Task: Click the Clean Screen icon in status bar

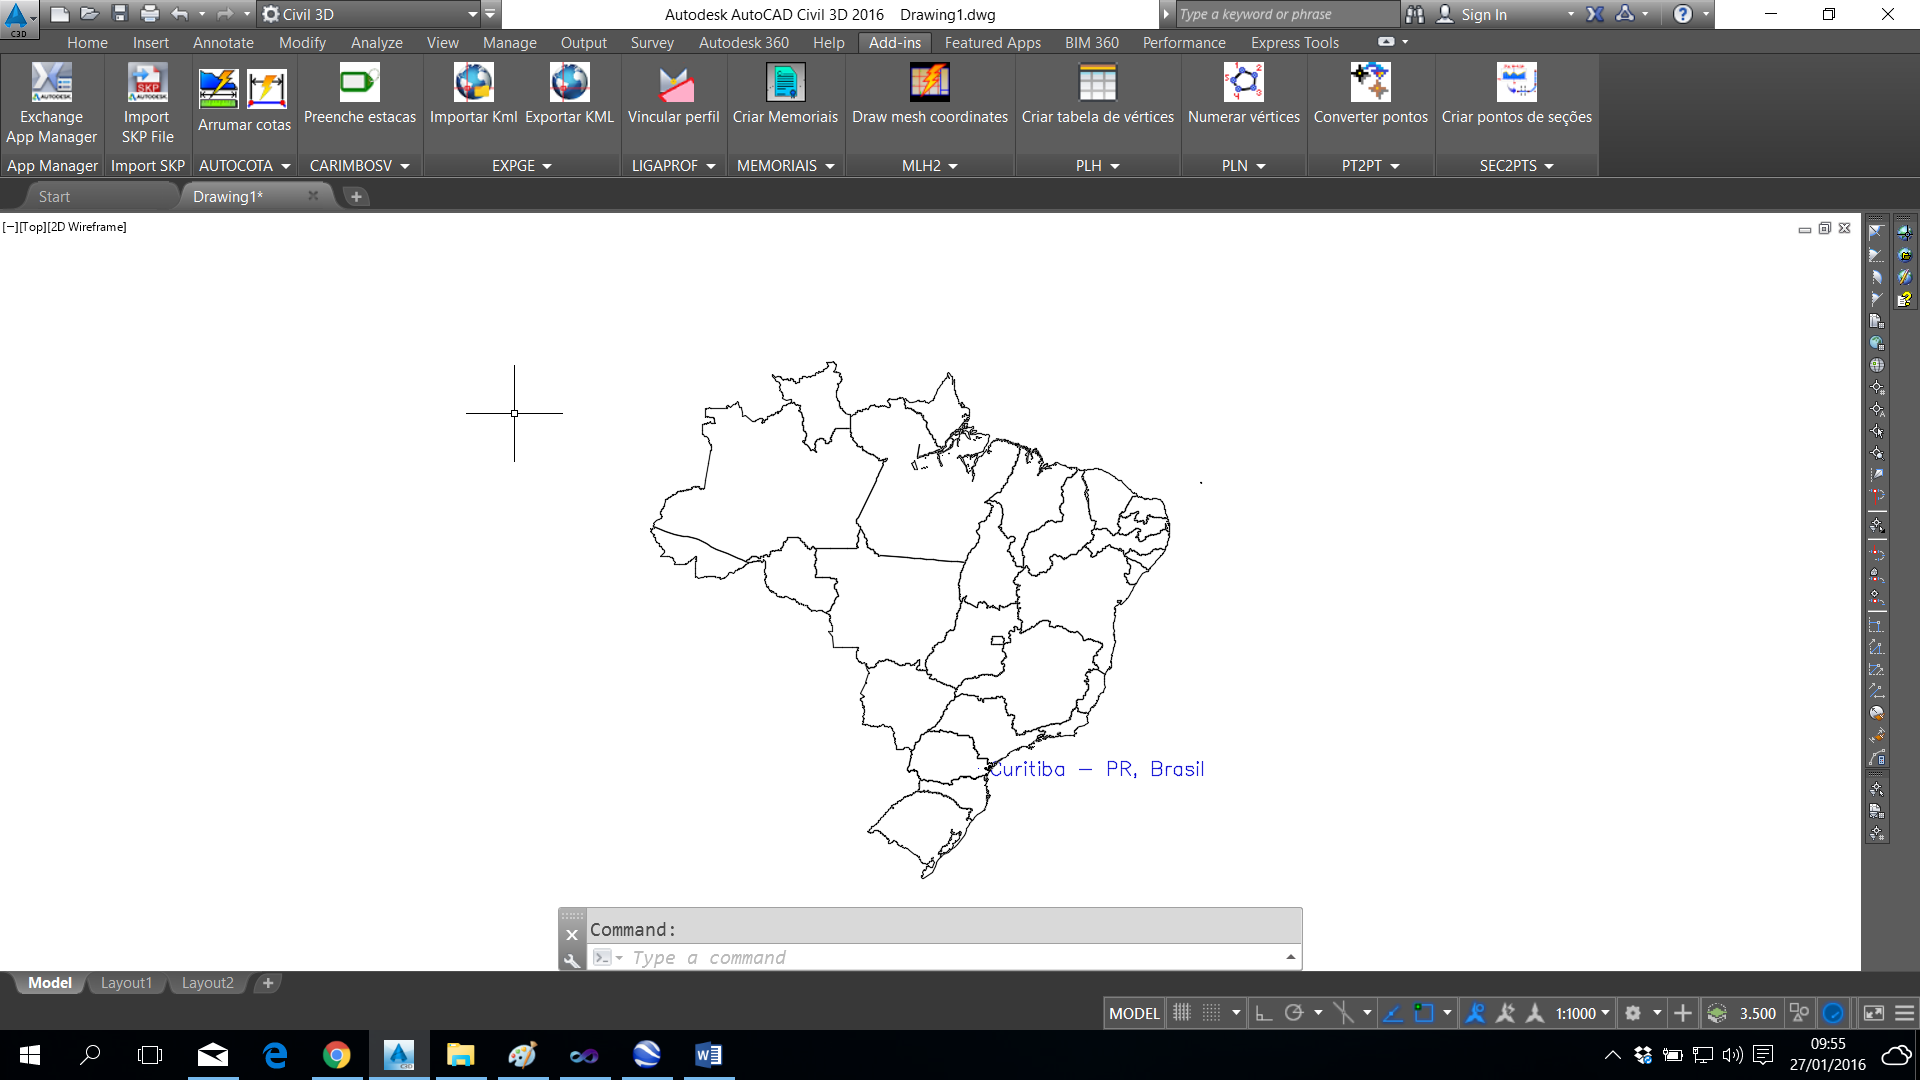Action: pyautogui.click(x=1873, y=1013)
